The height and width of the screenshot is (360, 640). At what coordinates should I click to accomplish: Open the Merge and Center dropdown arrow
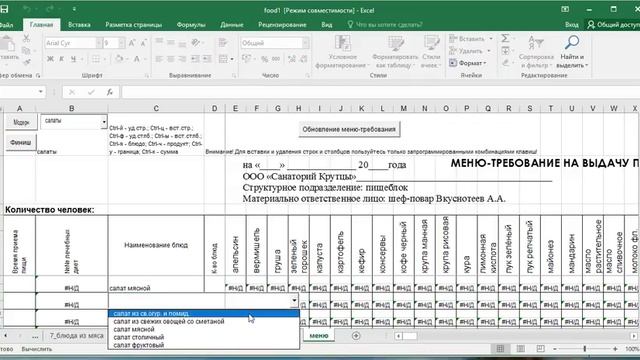pos(232,59)
